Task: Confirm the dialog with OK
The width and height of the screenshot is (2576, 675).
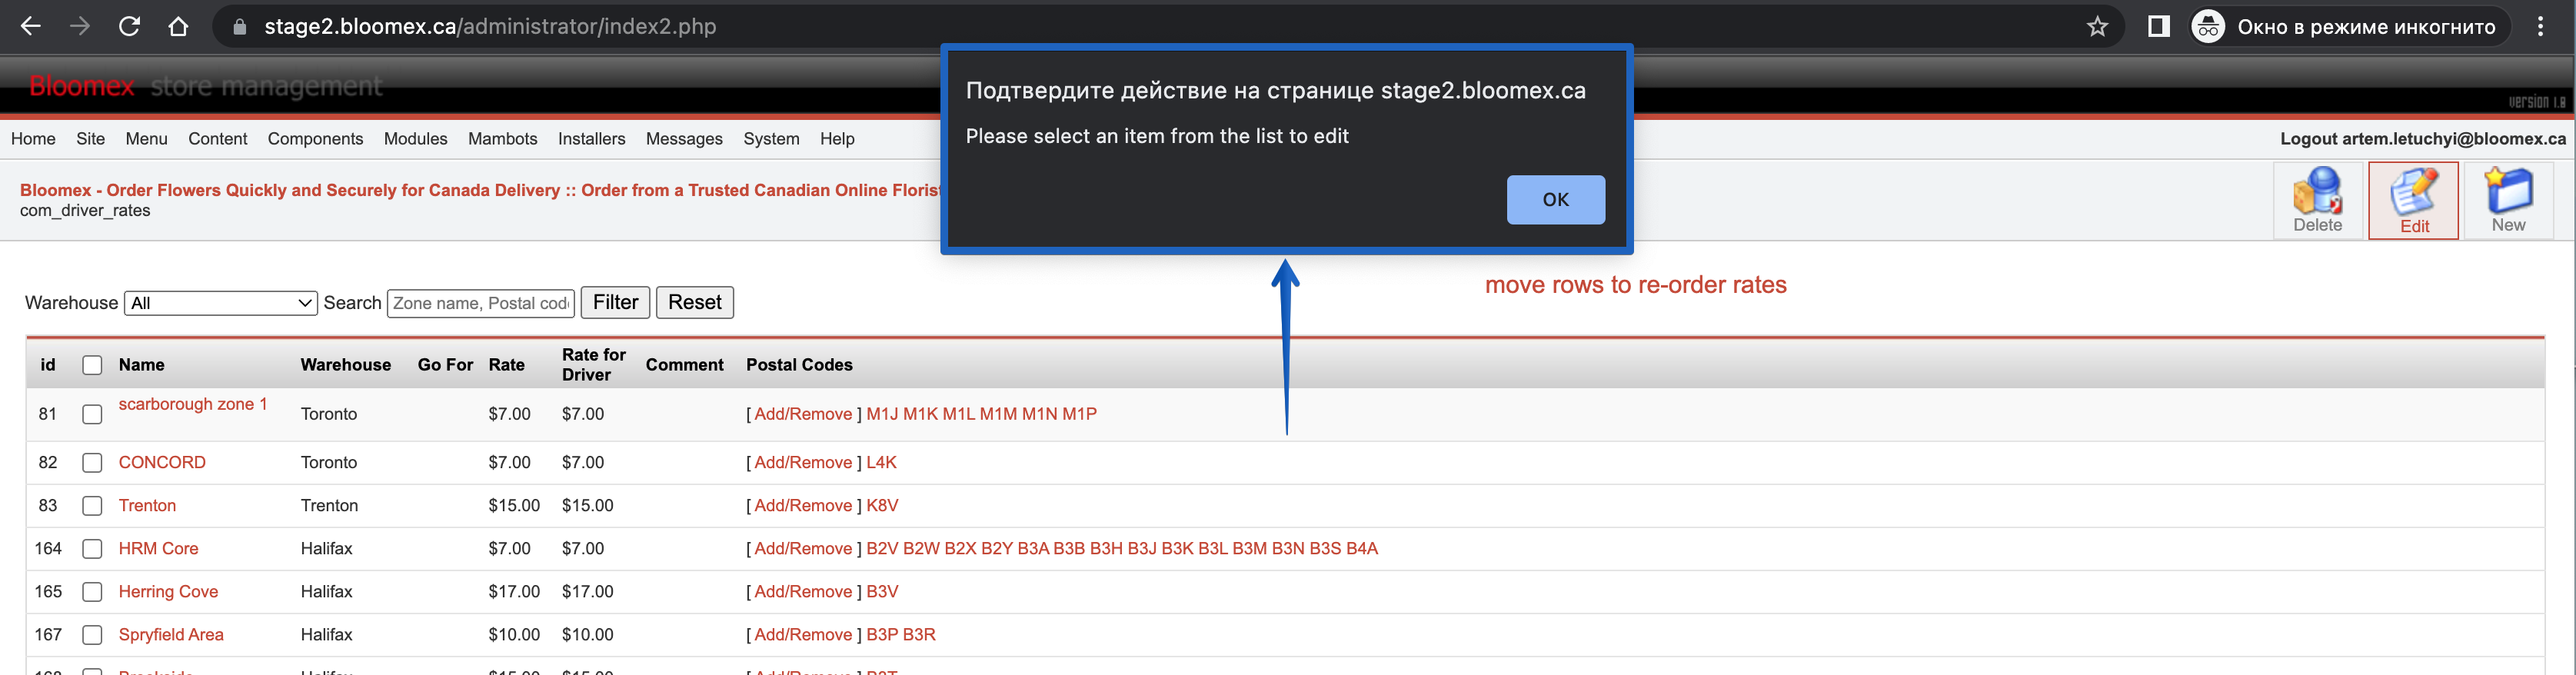Action: click(x=1555, y=200)
